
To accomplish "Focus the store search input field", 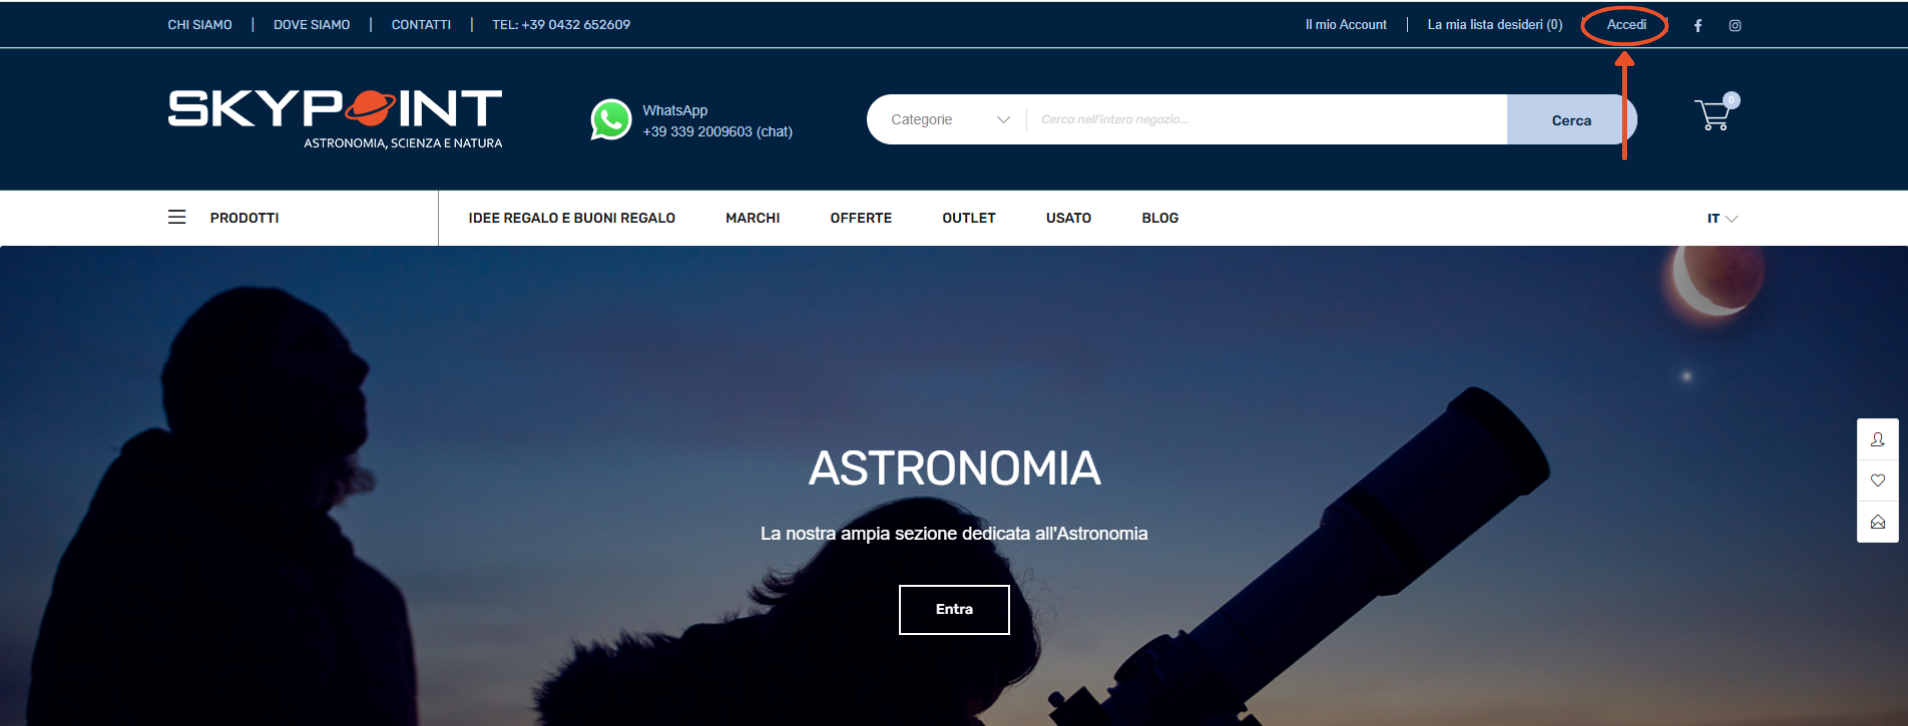I will tap(1266, 120).
